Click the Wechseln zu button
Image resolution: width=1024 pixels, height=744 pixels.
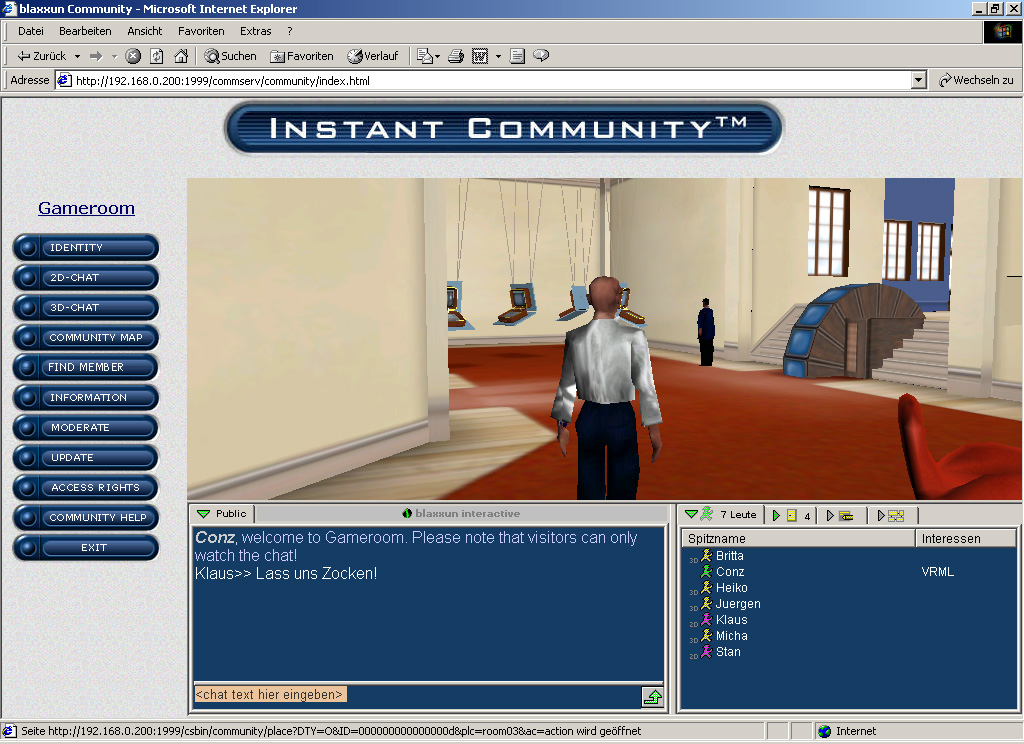click(976, 80)
